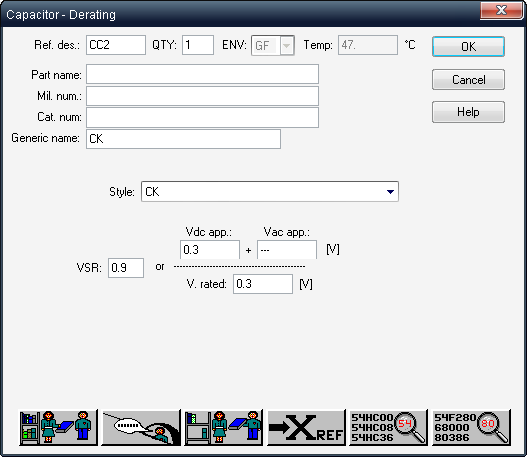Click the 54HC00 magnifier search icon
Viewport: 527px width, 457px height.
[x=389, y=427]
